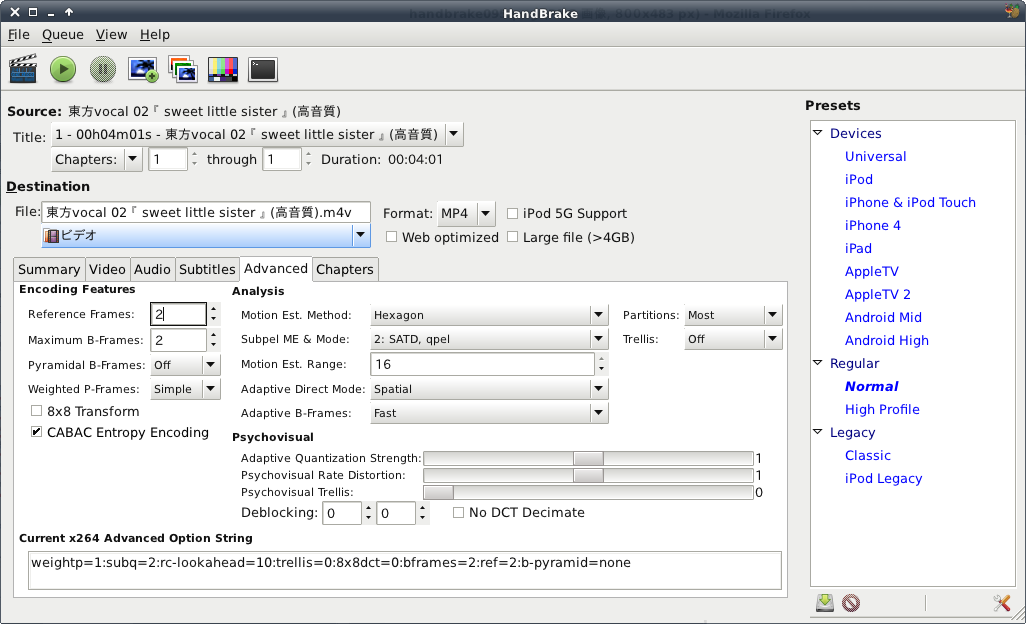Adjust Psychovisual Rate Distortion slider
Screen dimensions: 1026x624
(588, 475)
